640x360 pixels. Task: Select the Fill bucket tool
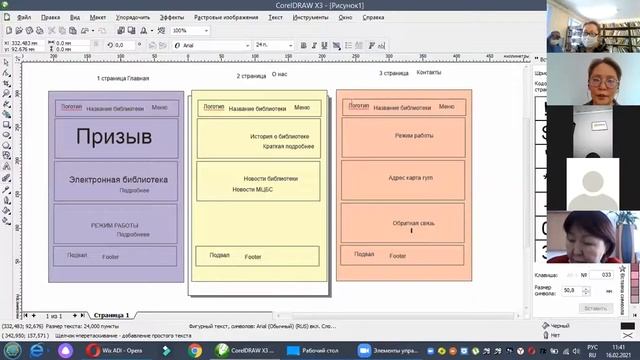coord(6,211)
